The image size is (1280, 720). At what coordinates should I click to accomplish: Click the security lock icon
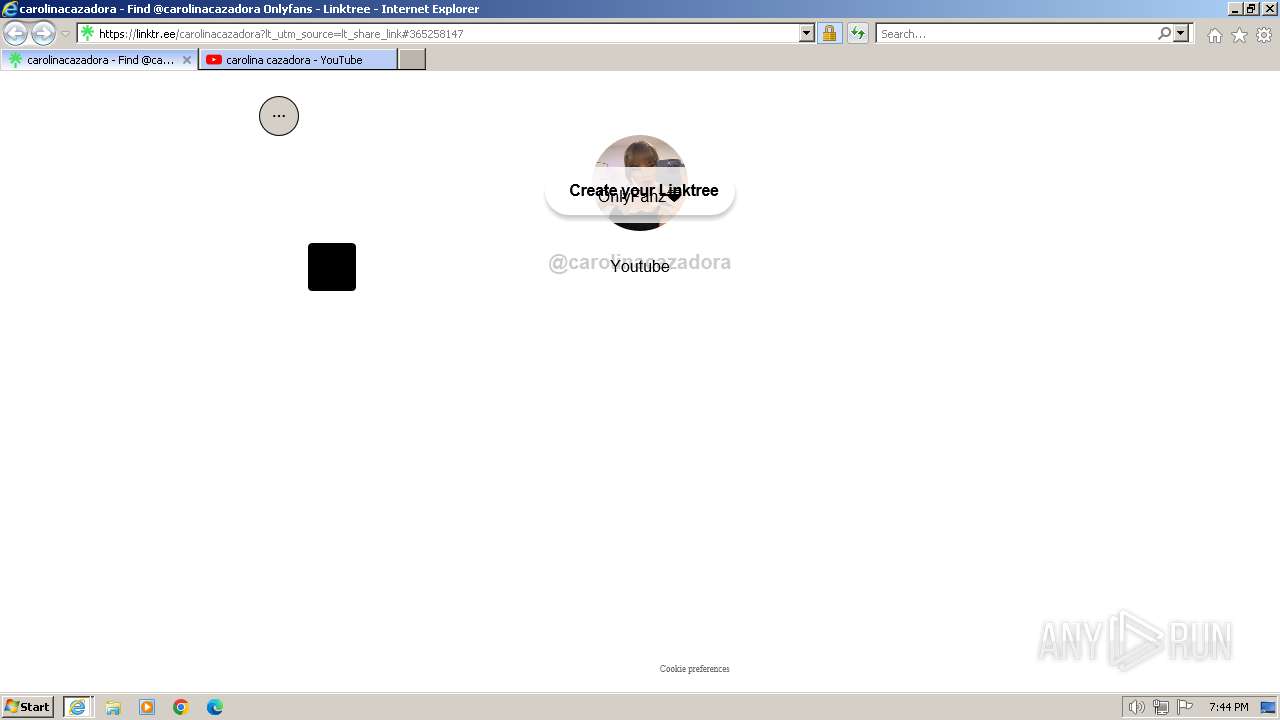[x=829, y=33]
